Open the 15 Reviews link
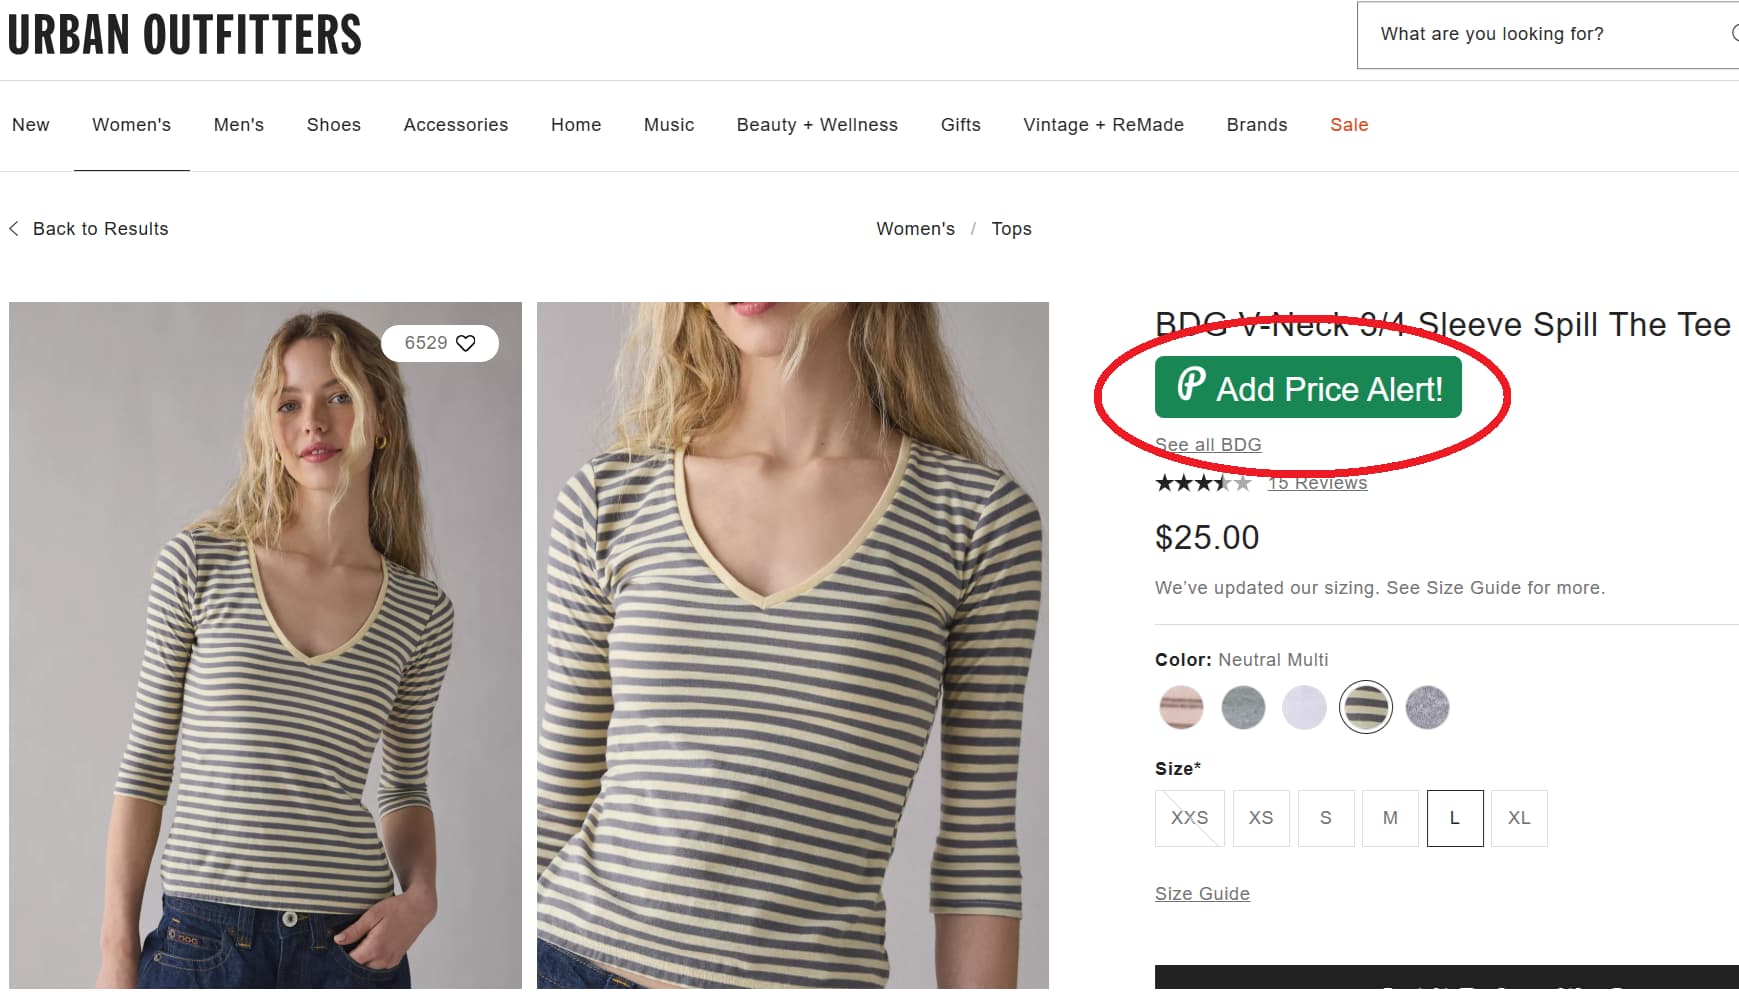The width and height of the screenshot is (1739, 996). click(x=1317, y=482)
